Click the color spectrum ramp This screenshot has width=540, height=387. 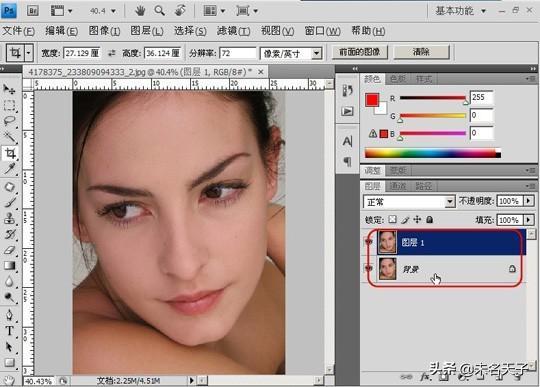(433, 154)
